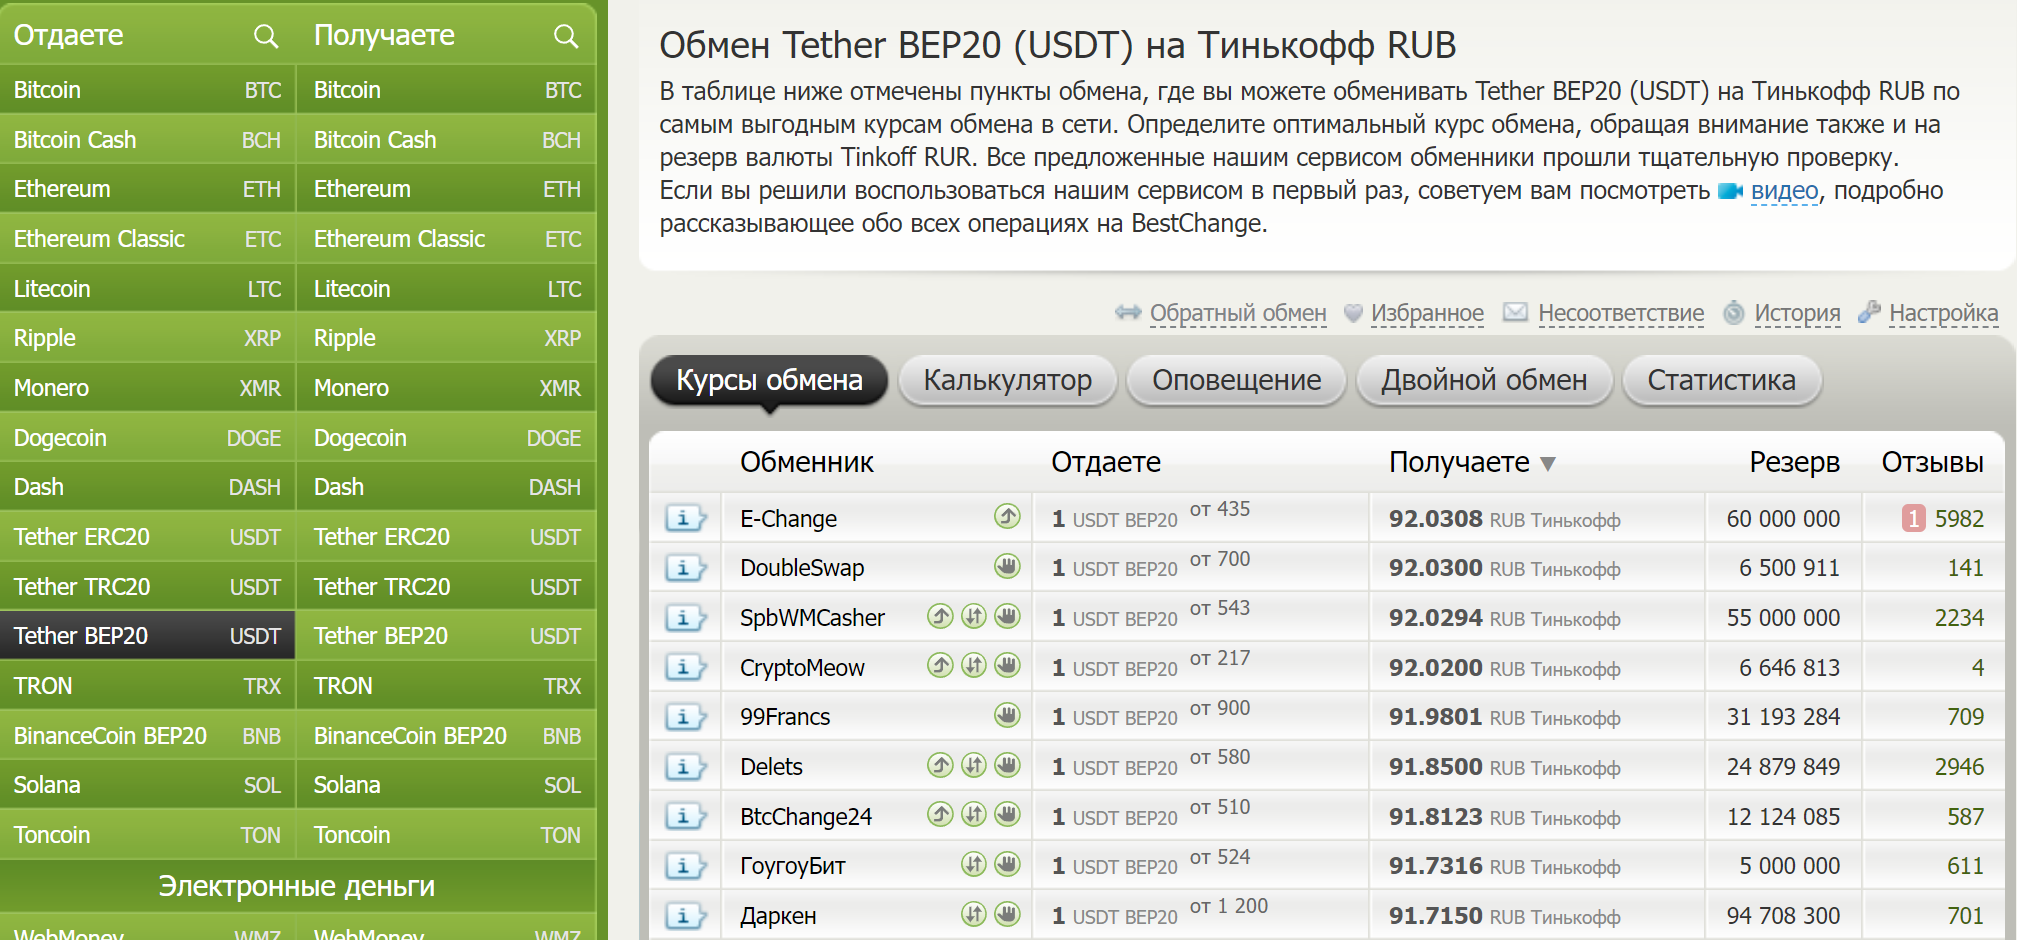Click the first badge icon in ГоугоуБит row
Screen dimensions: 2017x940
pos(974,864)
